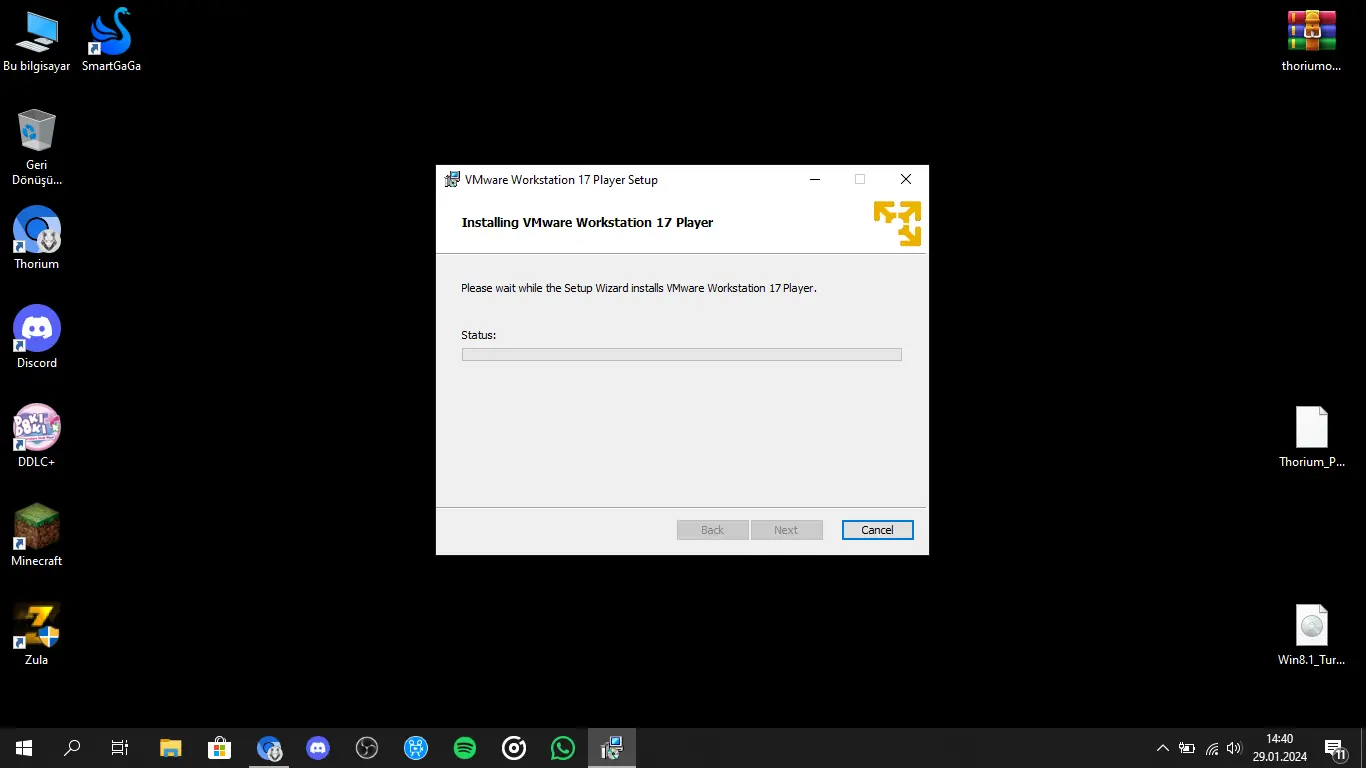Open taskbar search
Viewport: 1366px width, 768px height.
pos(72,748)
